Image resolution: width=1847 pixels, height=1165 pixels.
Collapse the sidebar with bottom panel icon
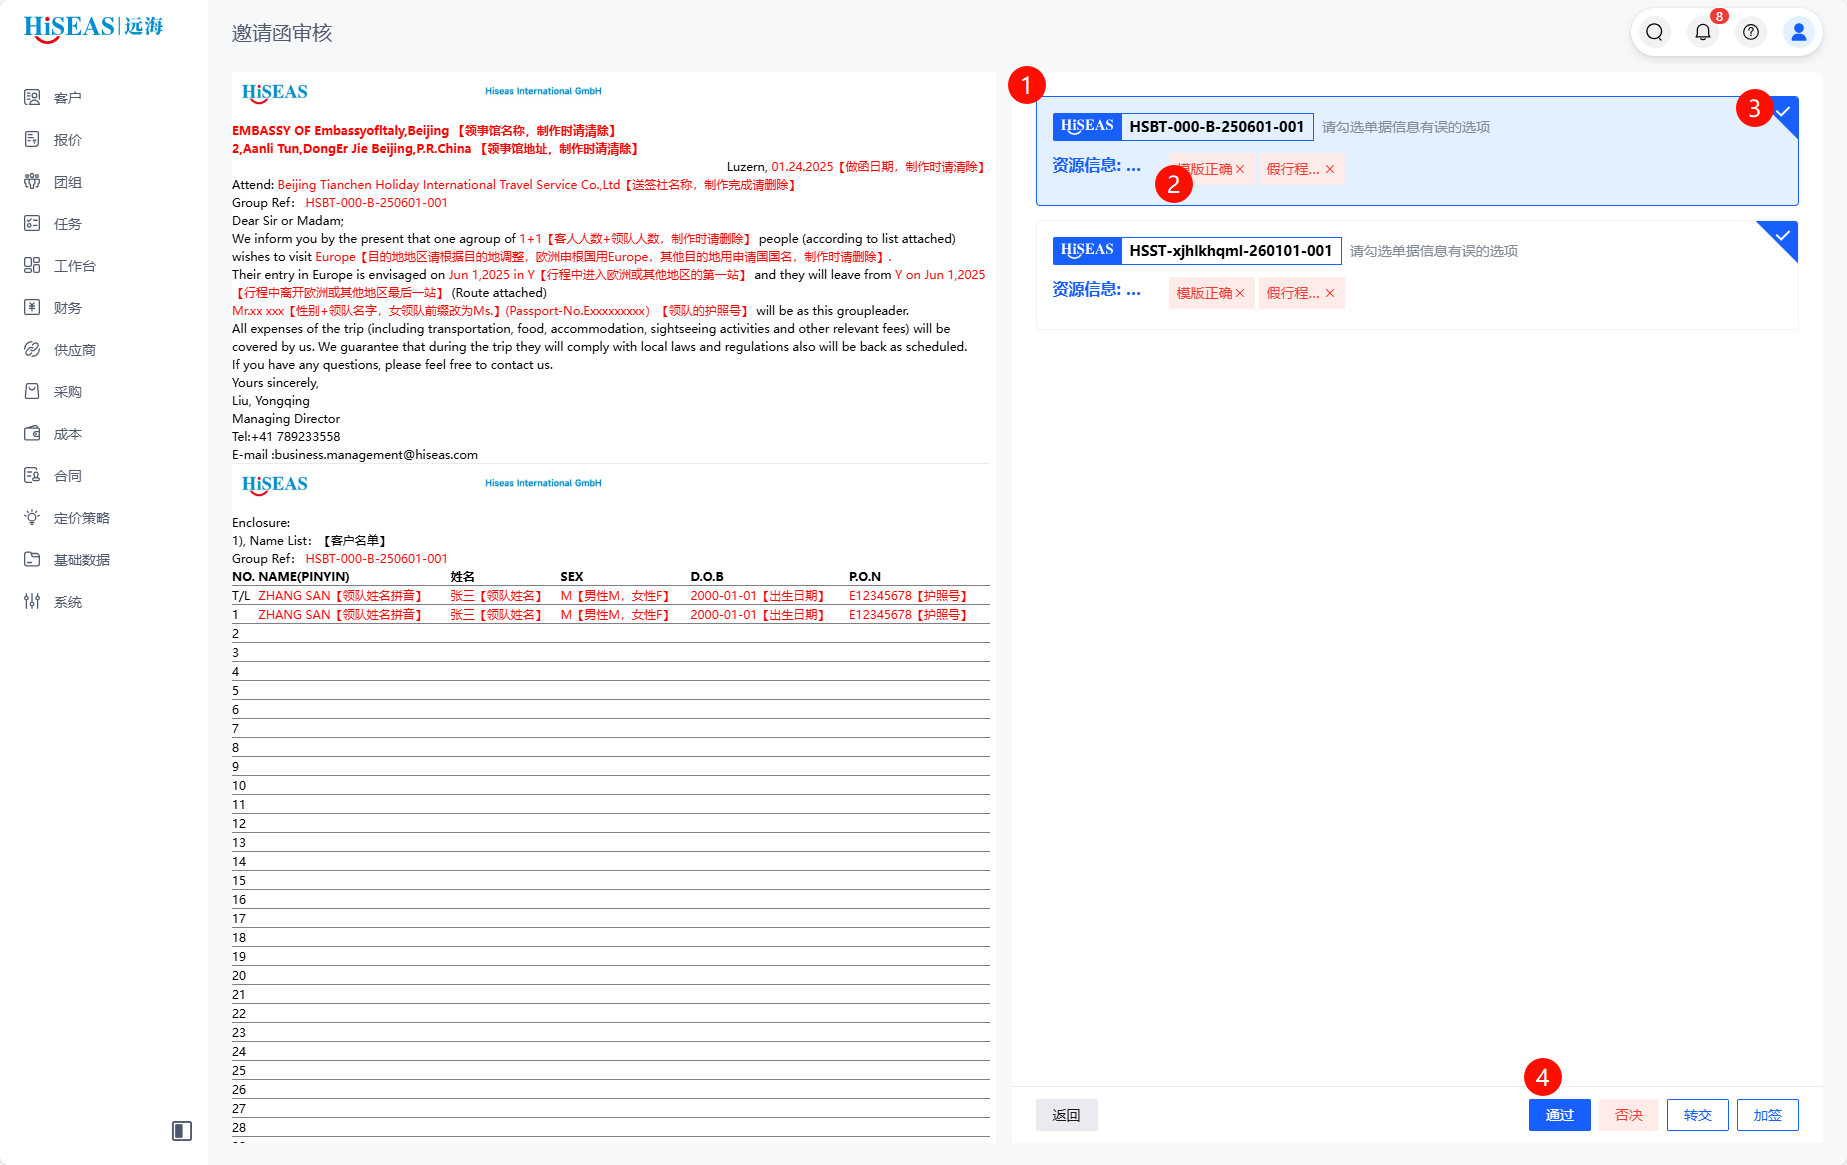point(182,1131)
